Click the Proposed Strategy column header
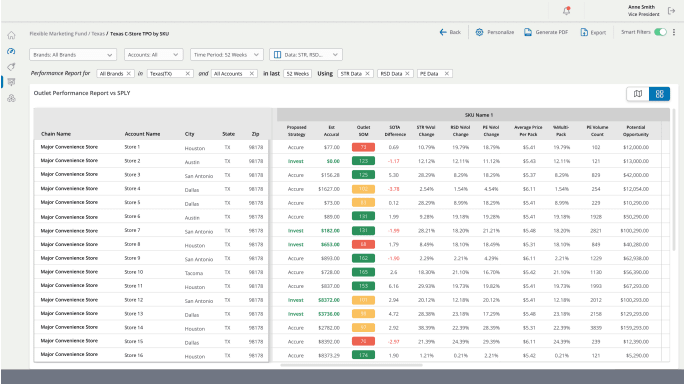This screenshot has height=384, width=684. point(297,131)
